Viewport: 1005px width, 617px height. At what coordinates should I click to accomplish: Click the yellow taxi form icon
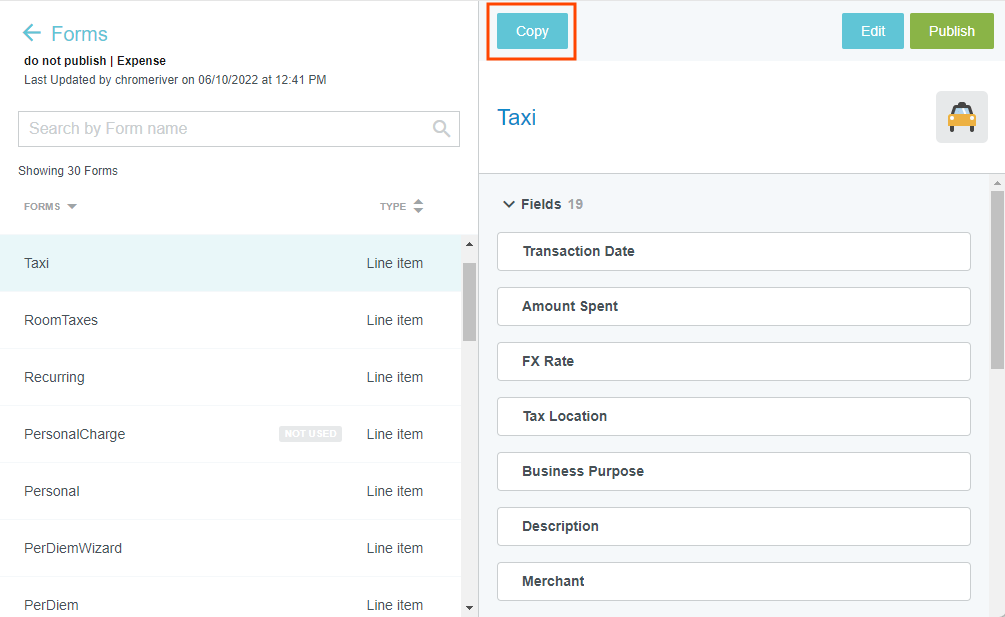(x=961, y=117)
